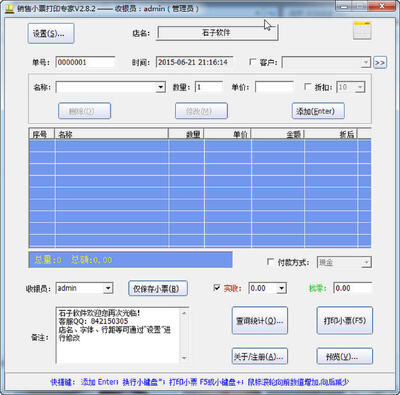Click the 数量 table column header
400x395 pixels.
point(186,134)
